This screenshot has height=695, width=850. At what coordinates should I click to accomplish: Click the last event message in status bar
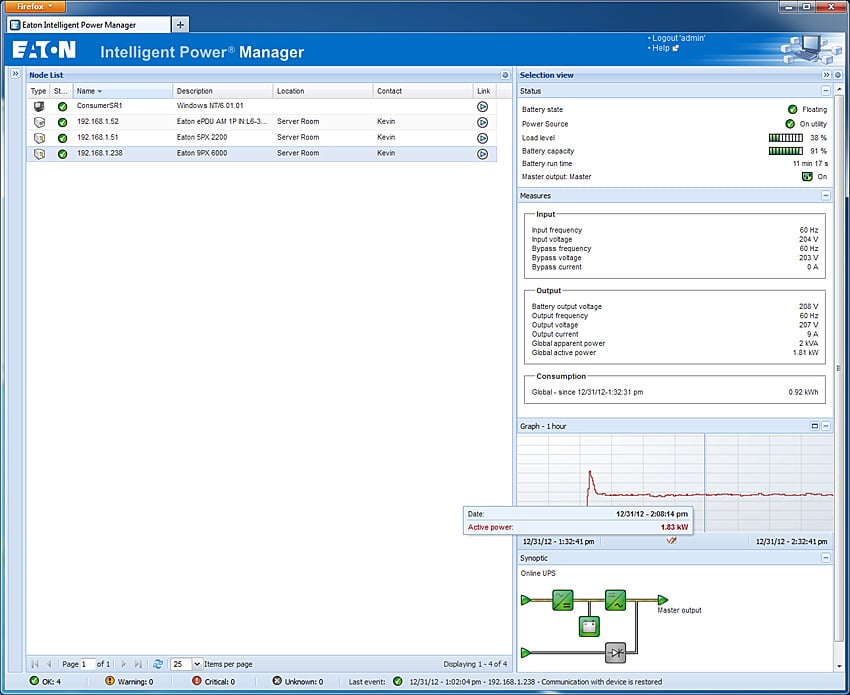coord(536,681)
